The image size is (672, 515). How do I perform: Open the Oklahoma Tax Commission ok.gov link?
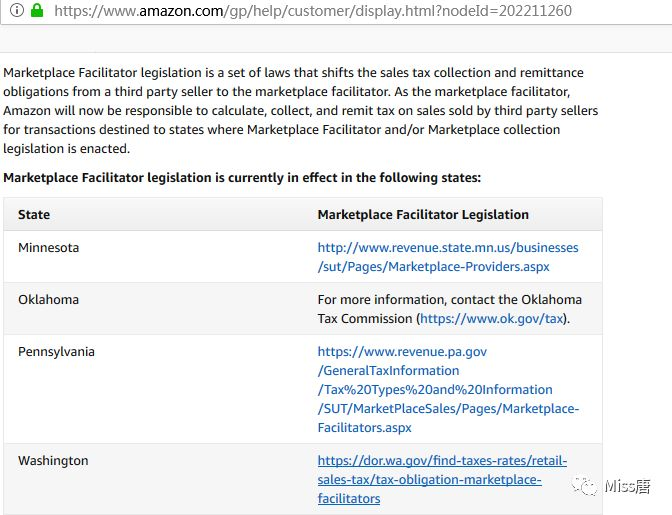[x=491, y=318]
